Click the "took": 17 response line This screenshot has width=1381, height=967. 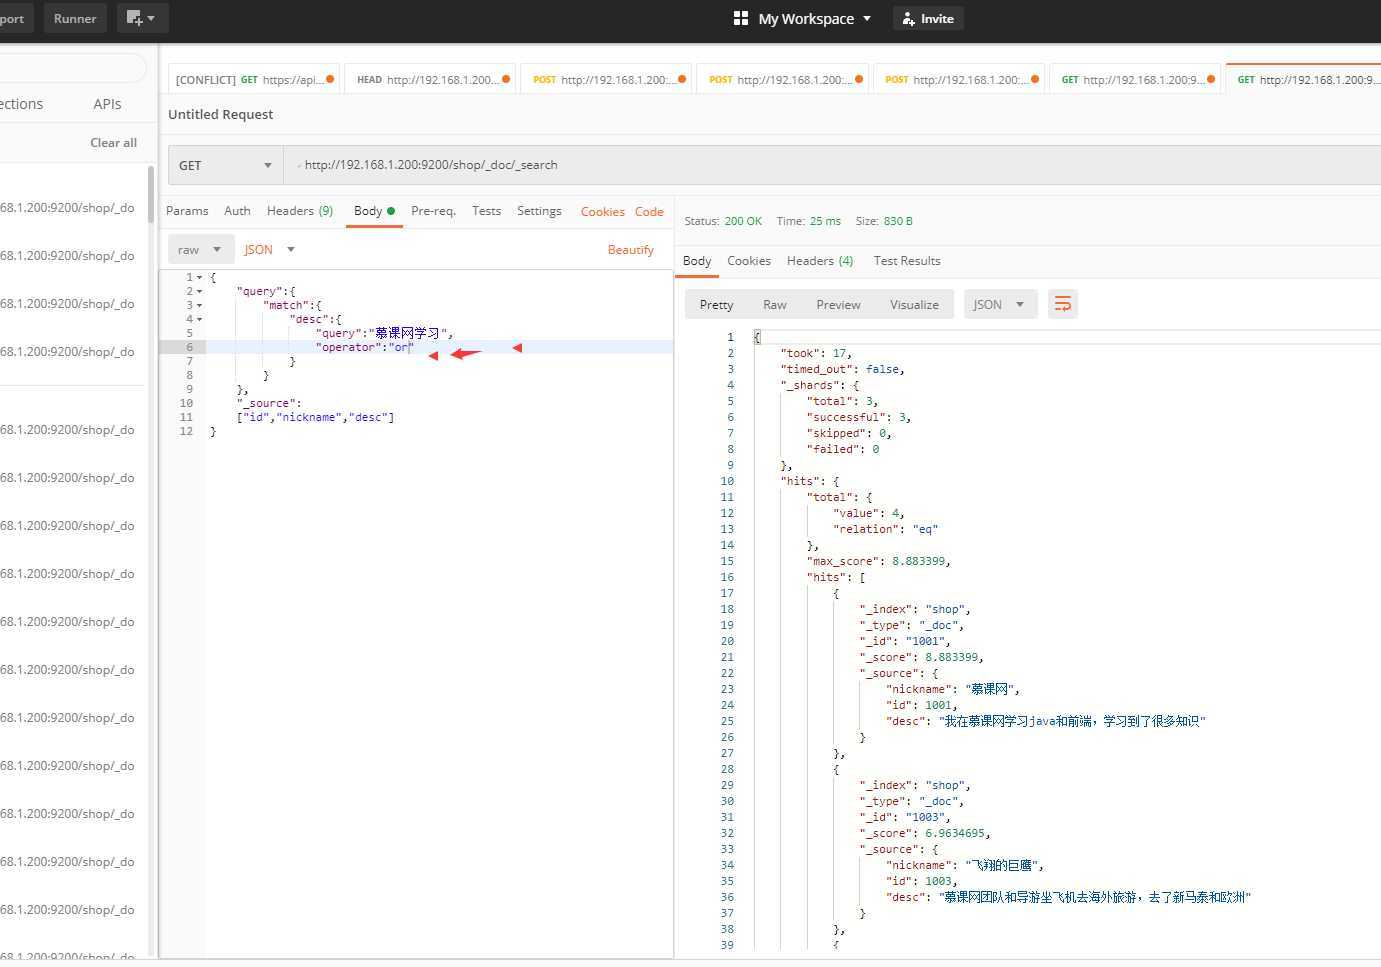point(815,353)
